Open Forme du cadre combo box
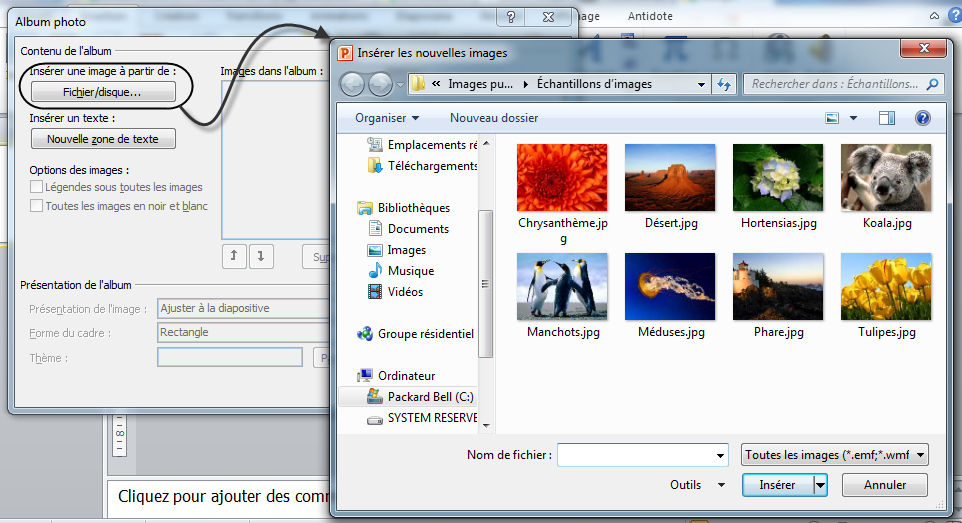This screenshot has height=523, width=962. coord(243,332)
